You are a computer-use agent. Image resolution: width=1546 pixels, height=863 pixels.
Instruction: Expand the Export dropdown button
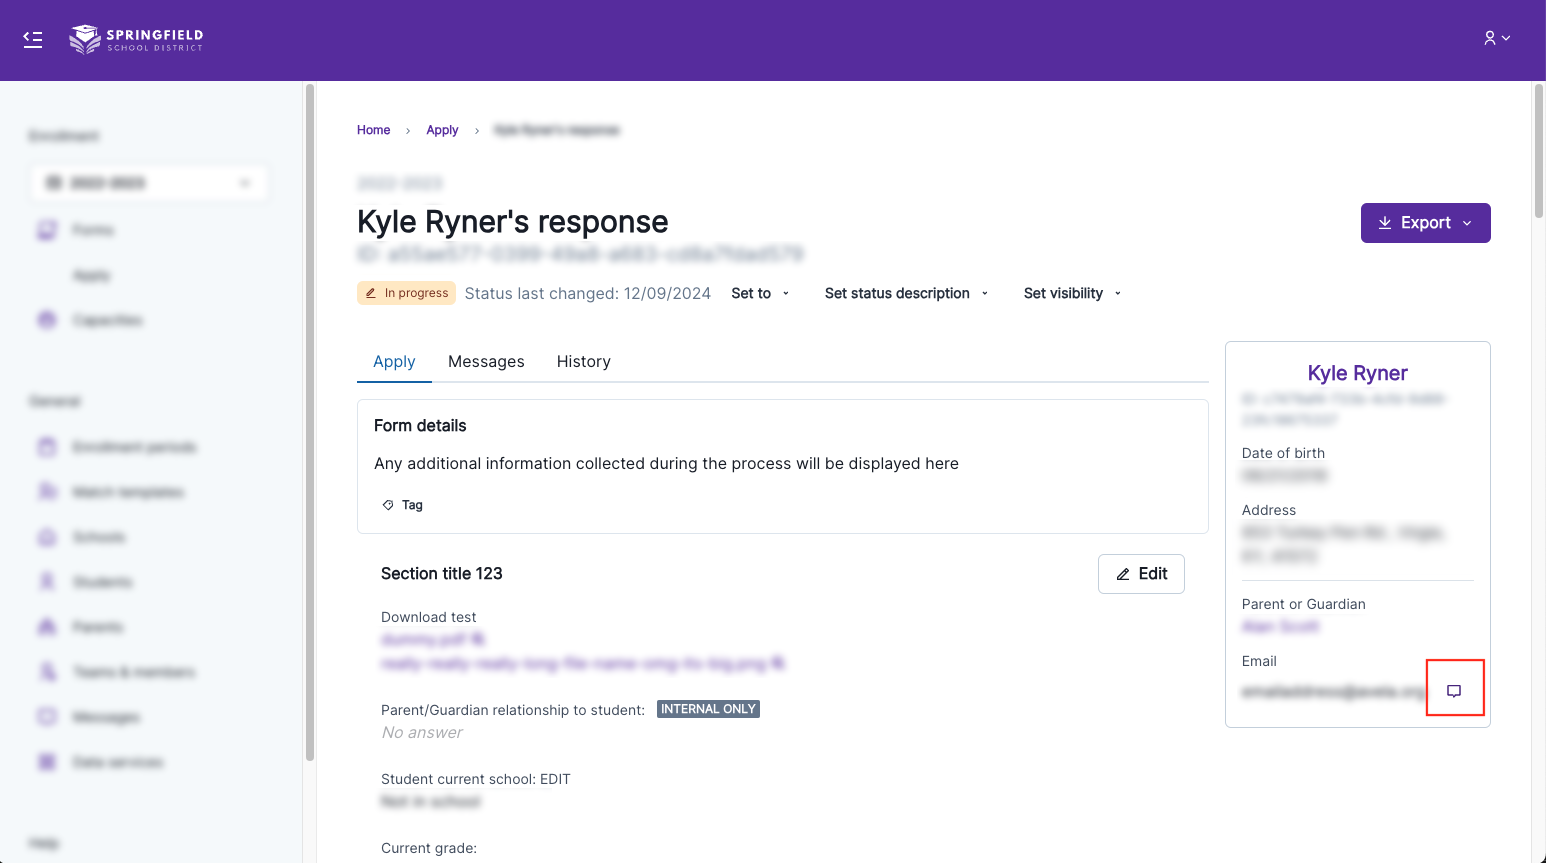1425,223
